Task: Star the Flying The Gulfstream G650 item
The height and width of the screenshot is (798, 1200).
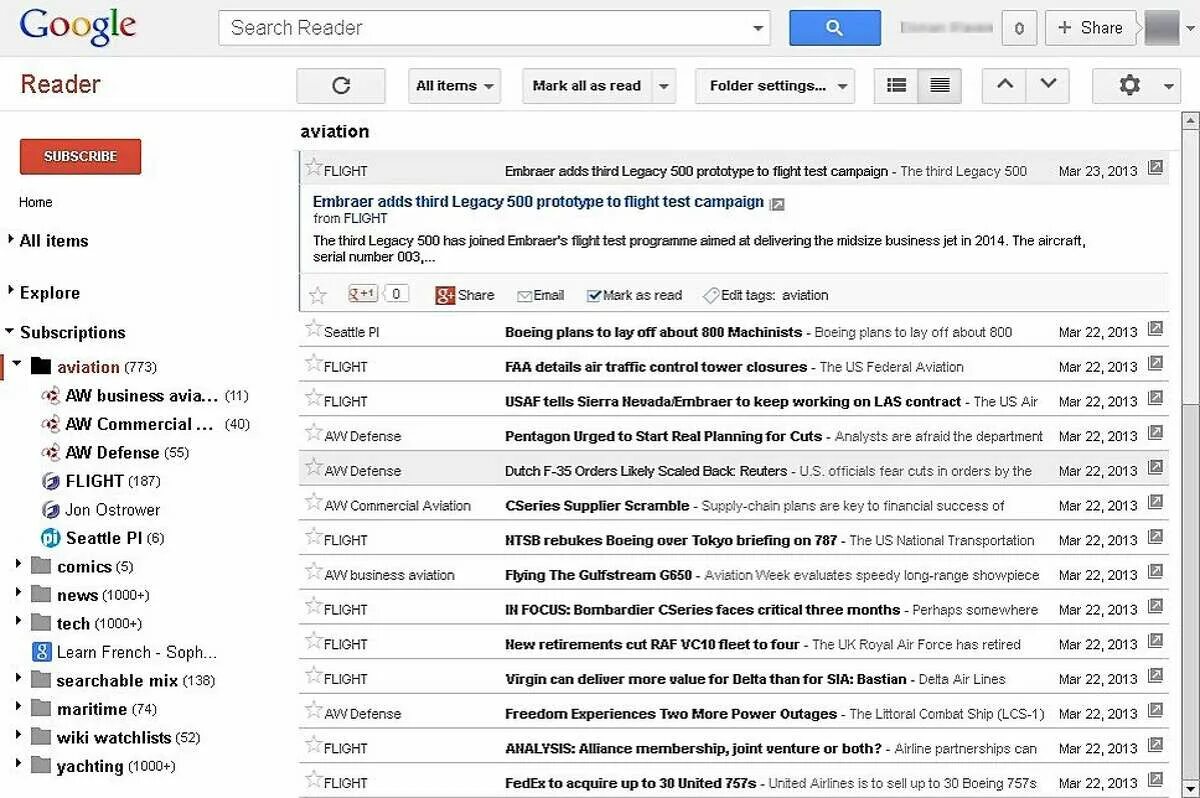Action: coord(314,572)
